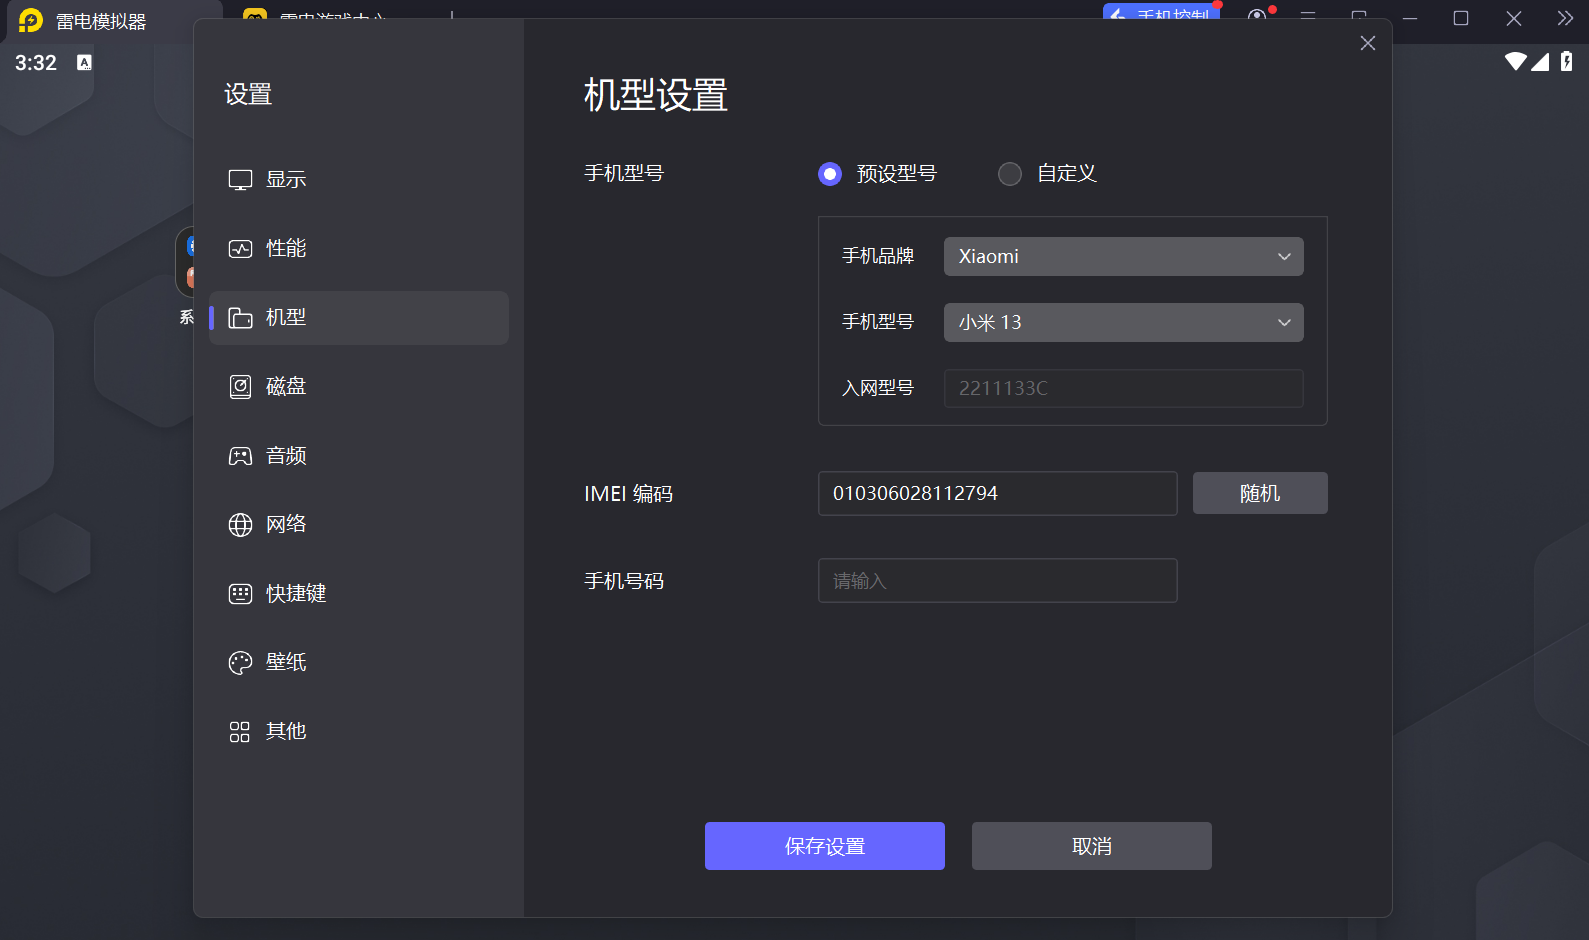Open the 显示 display settings section

(x=359, y=179)
